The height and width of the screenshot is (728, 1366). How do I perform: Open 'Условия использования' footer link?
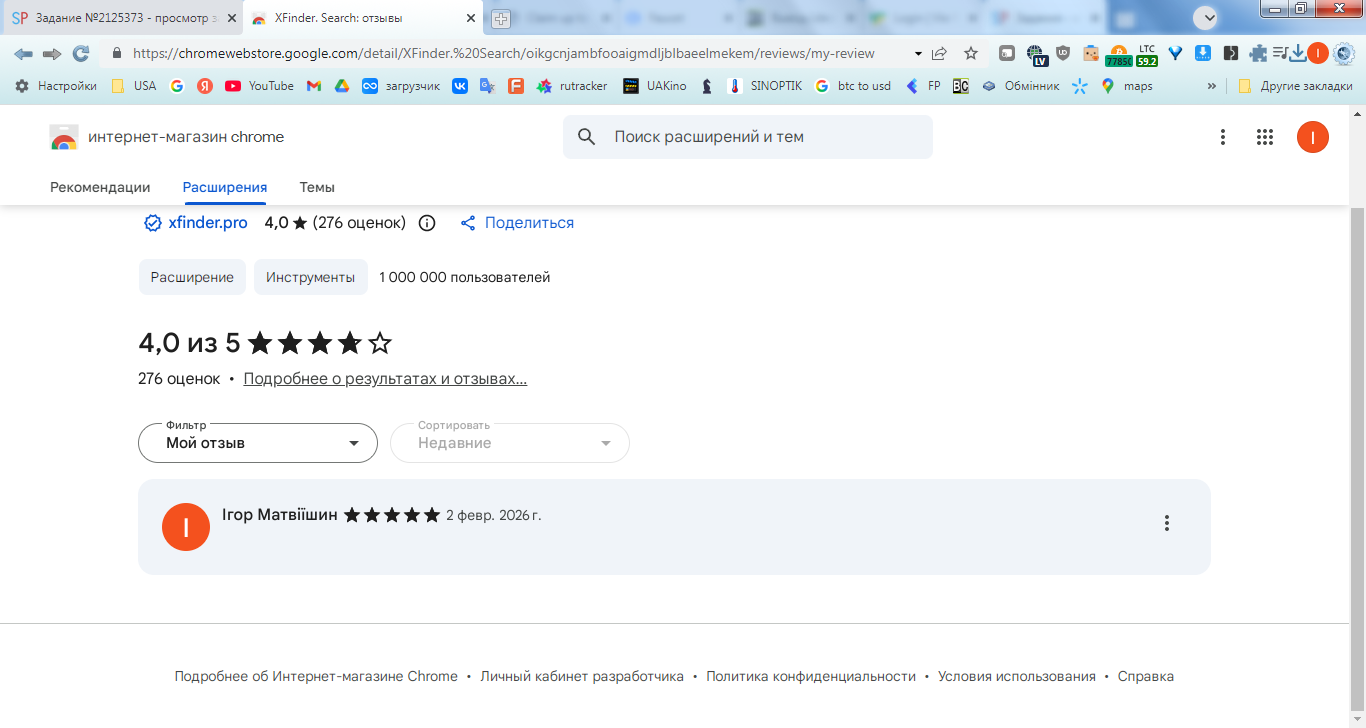click(1017, 677)
